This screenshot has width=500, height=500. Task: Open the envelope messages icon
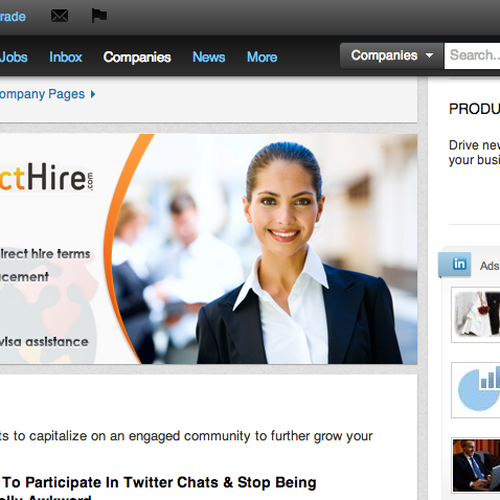pyautogui.click(x=59, y=16)
